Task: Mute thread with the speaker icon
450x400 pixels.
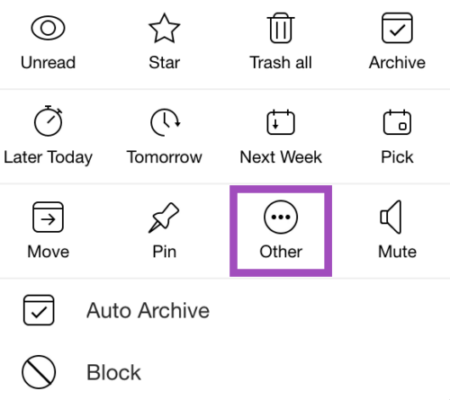Action: coord(391,217)
